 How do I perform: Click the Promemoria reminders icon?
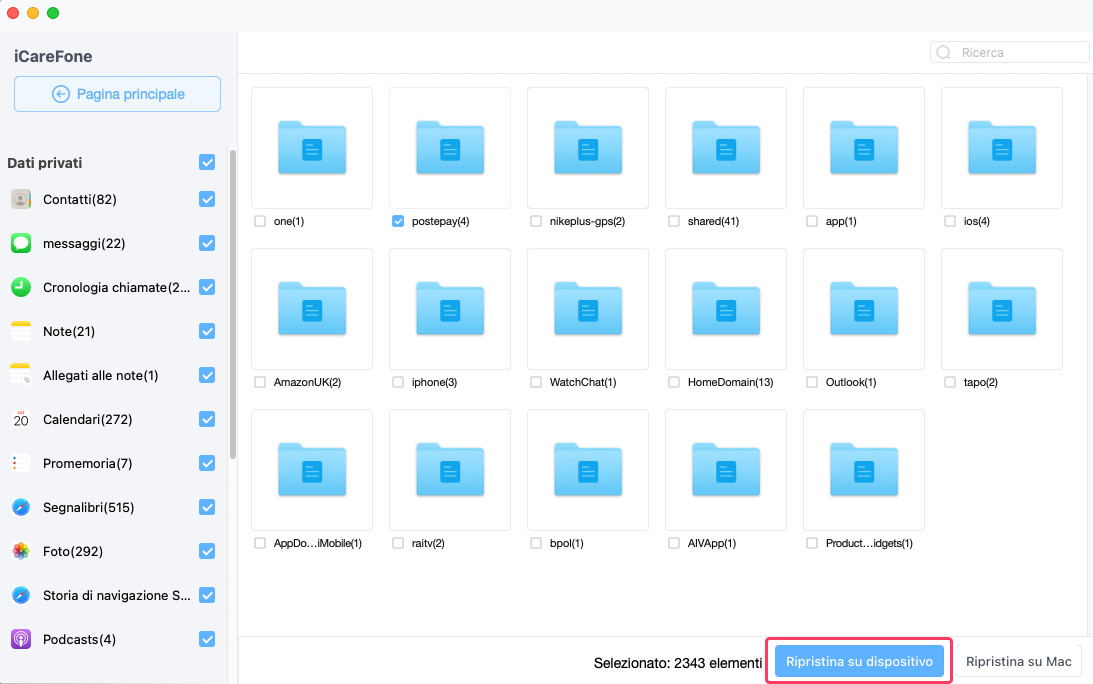tap(21, 463)
